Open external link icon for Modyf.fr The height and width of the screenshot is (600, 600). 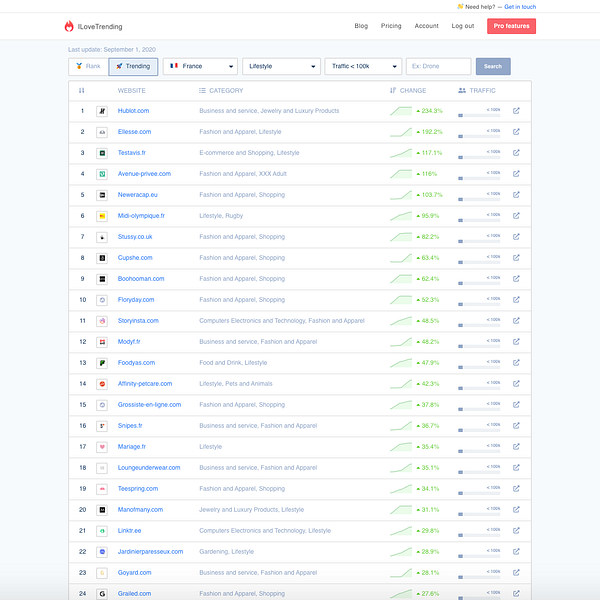pyautogui.click(x=516, y=342)
